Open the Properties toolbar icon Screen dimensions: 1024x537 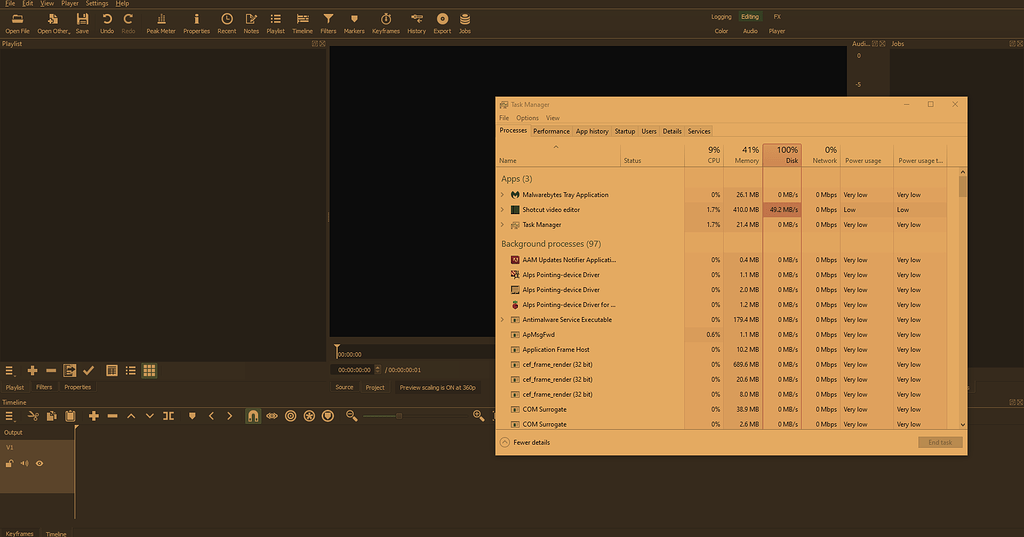[197, 20]
